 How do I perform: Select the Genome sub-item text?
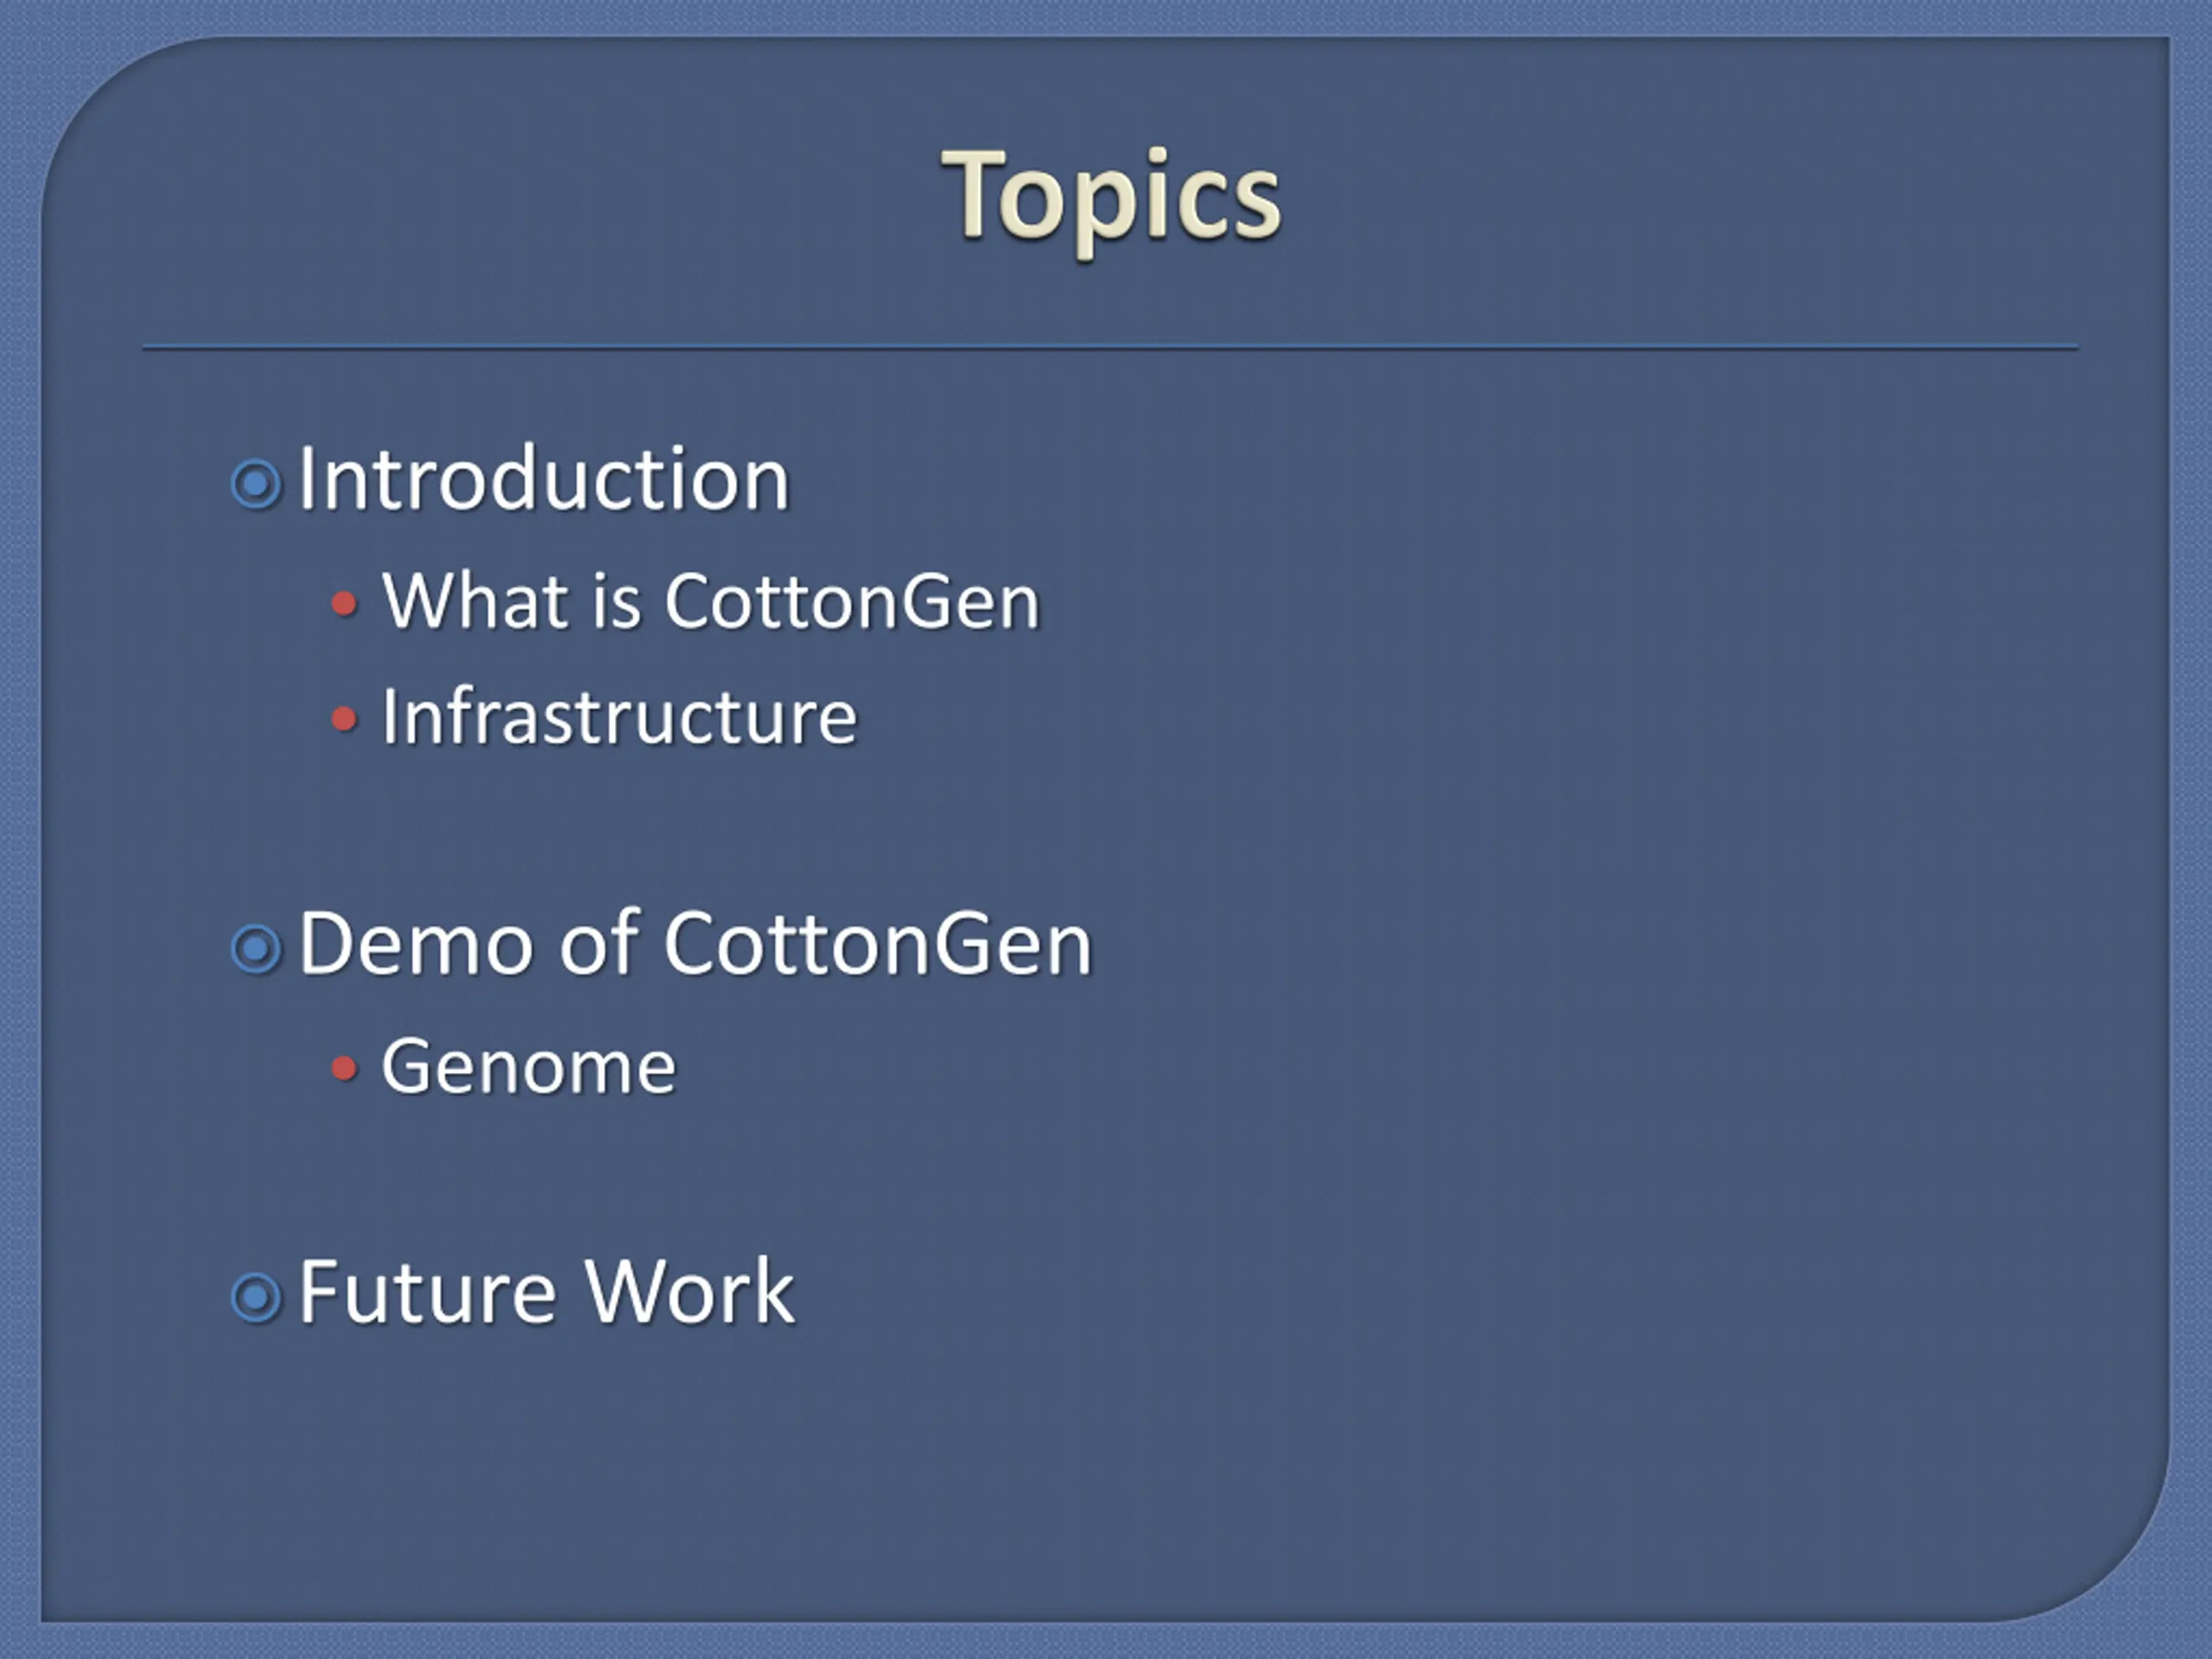click(x=529, y=1067)
